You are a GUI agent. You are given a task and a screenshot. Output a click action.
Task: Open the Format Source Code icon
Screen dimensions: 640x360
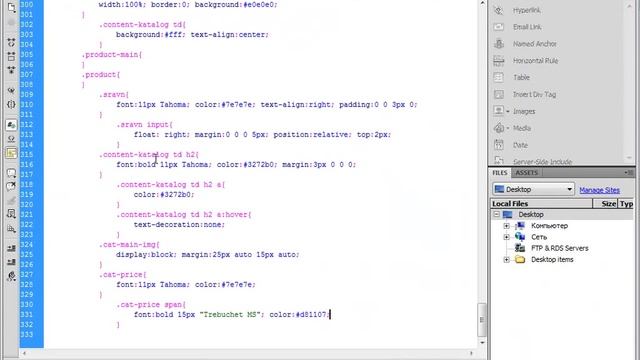click(11, 276)
